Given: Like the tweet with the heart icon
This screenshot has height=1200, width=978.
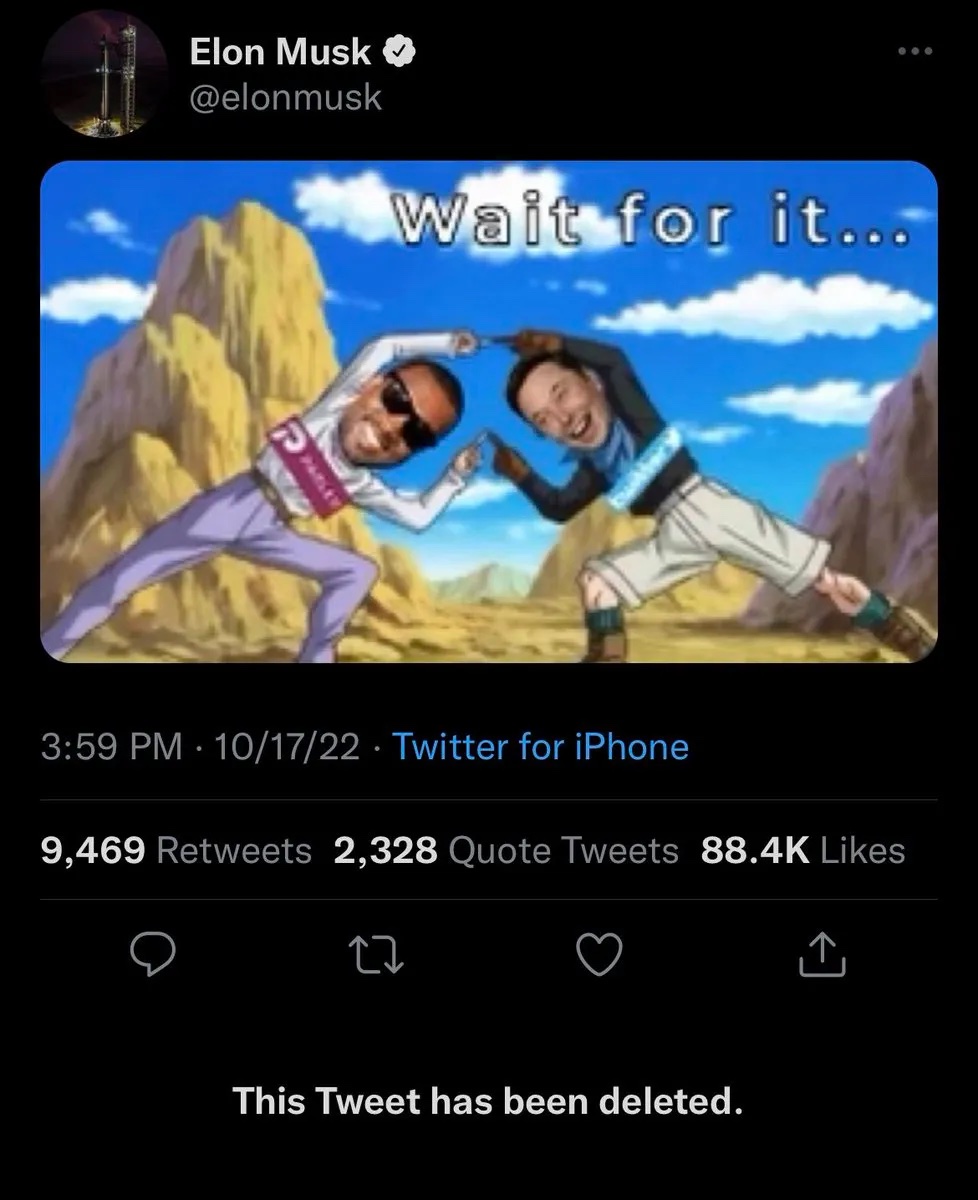Looking at the screenshot, I should pos(601,955).
